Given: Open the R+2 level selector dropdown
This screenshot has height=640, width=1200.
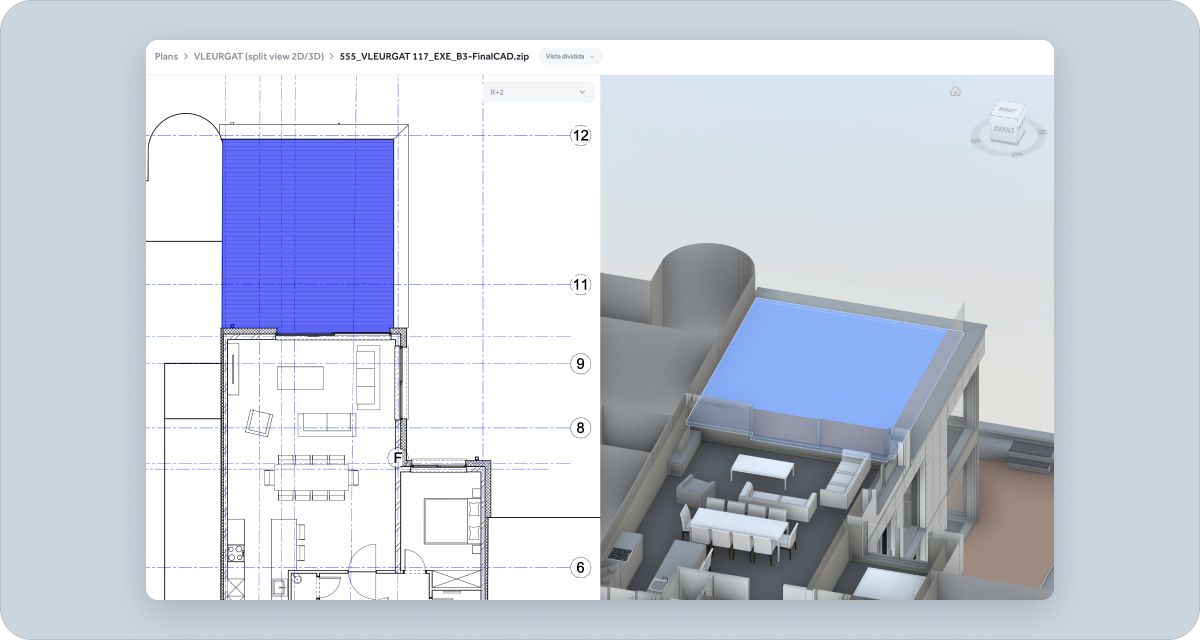Looking at the screenshot, I should [538, 92].
